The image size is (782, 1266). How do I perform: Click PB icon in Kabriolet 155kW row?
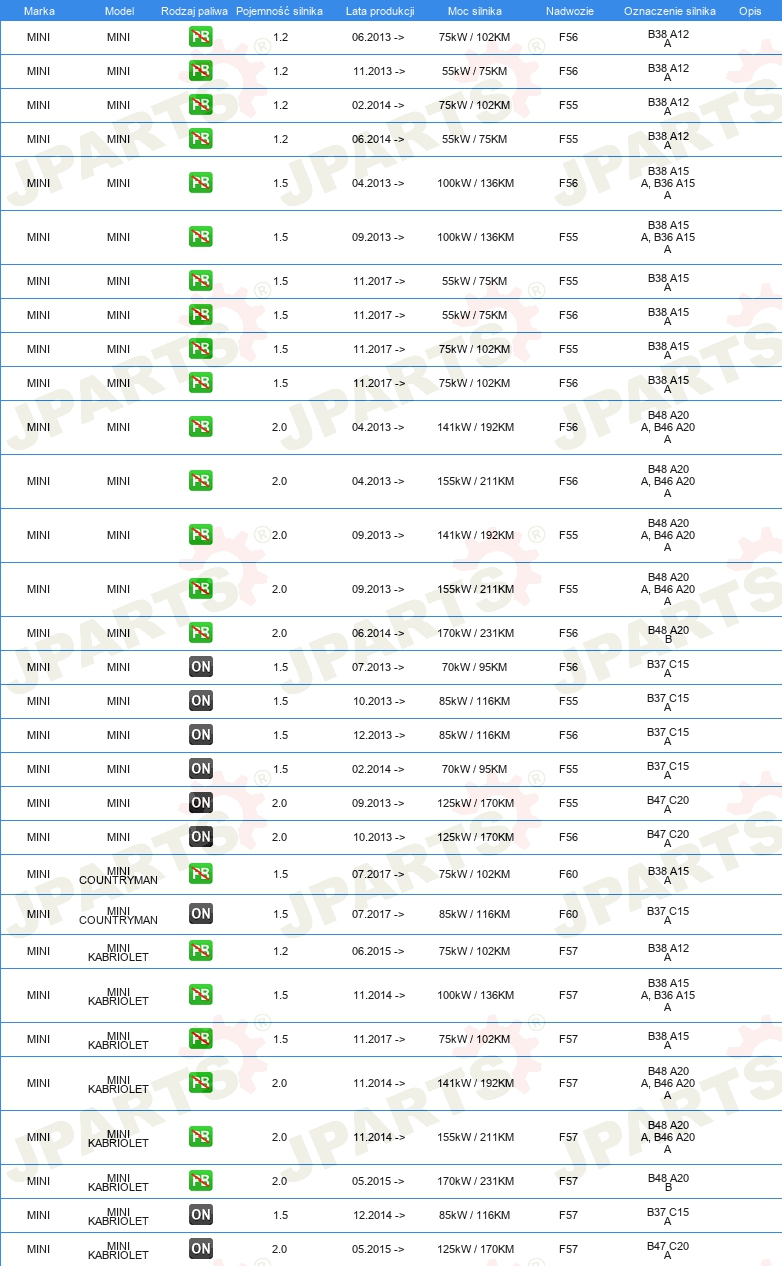[x=201, y=1137]
